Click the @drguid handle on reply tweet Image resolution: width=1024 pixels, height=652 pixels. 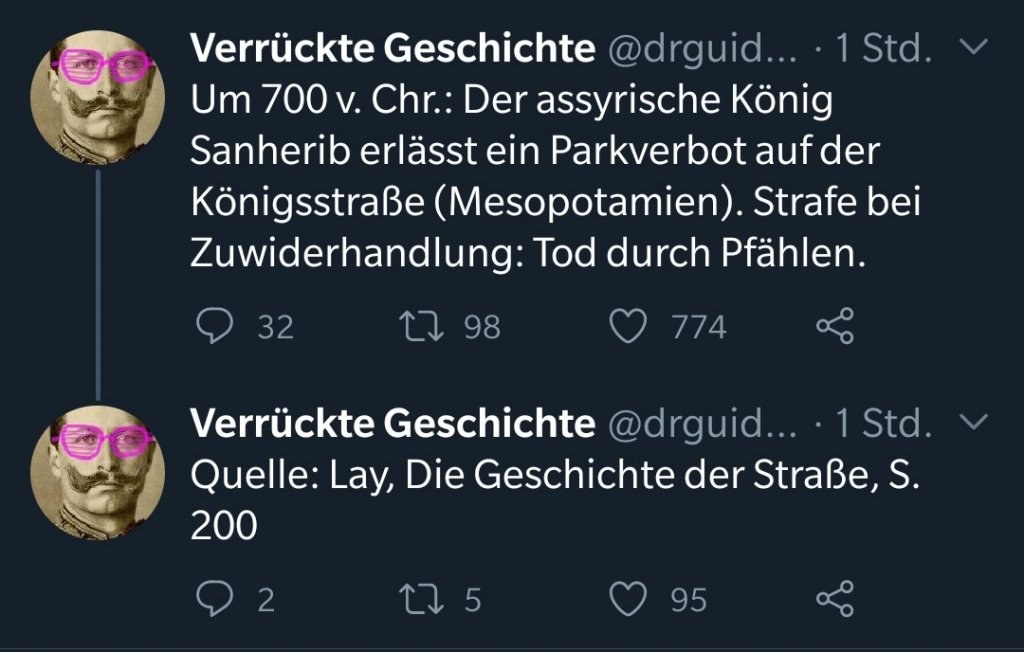(x=703, y=424)
